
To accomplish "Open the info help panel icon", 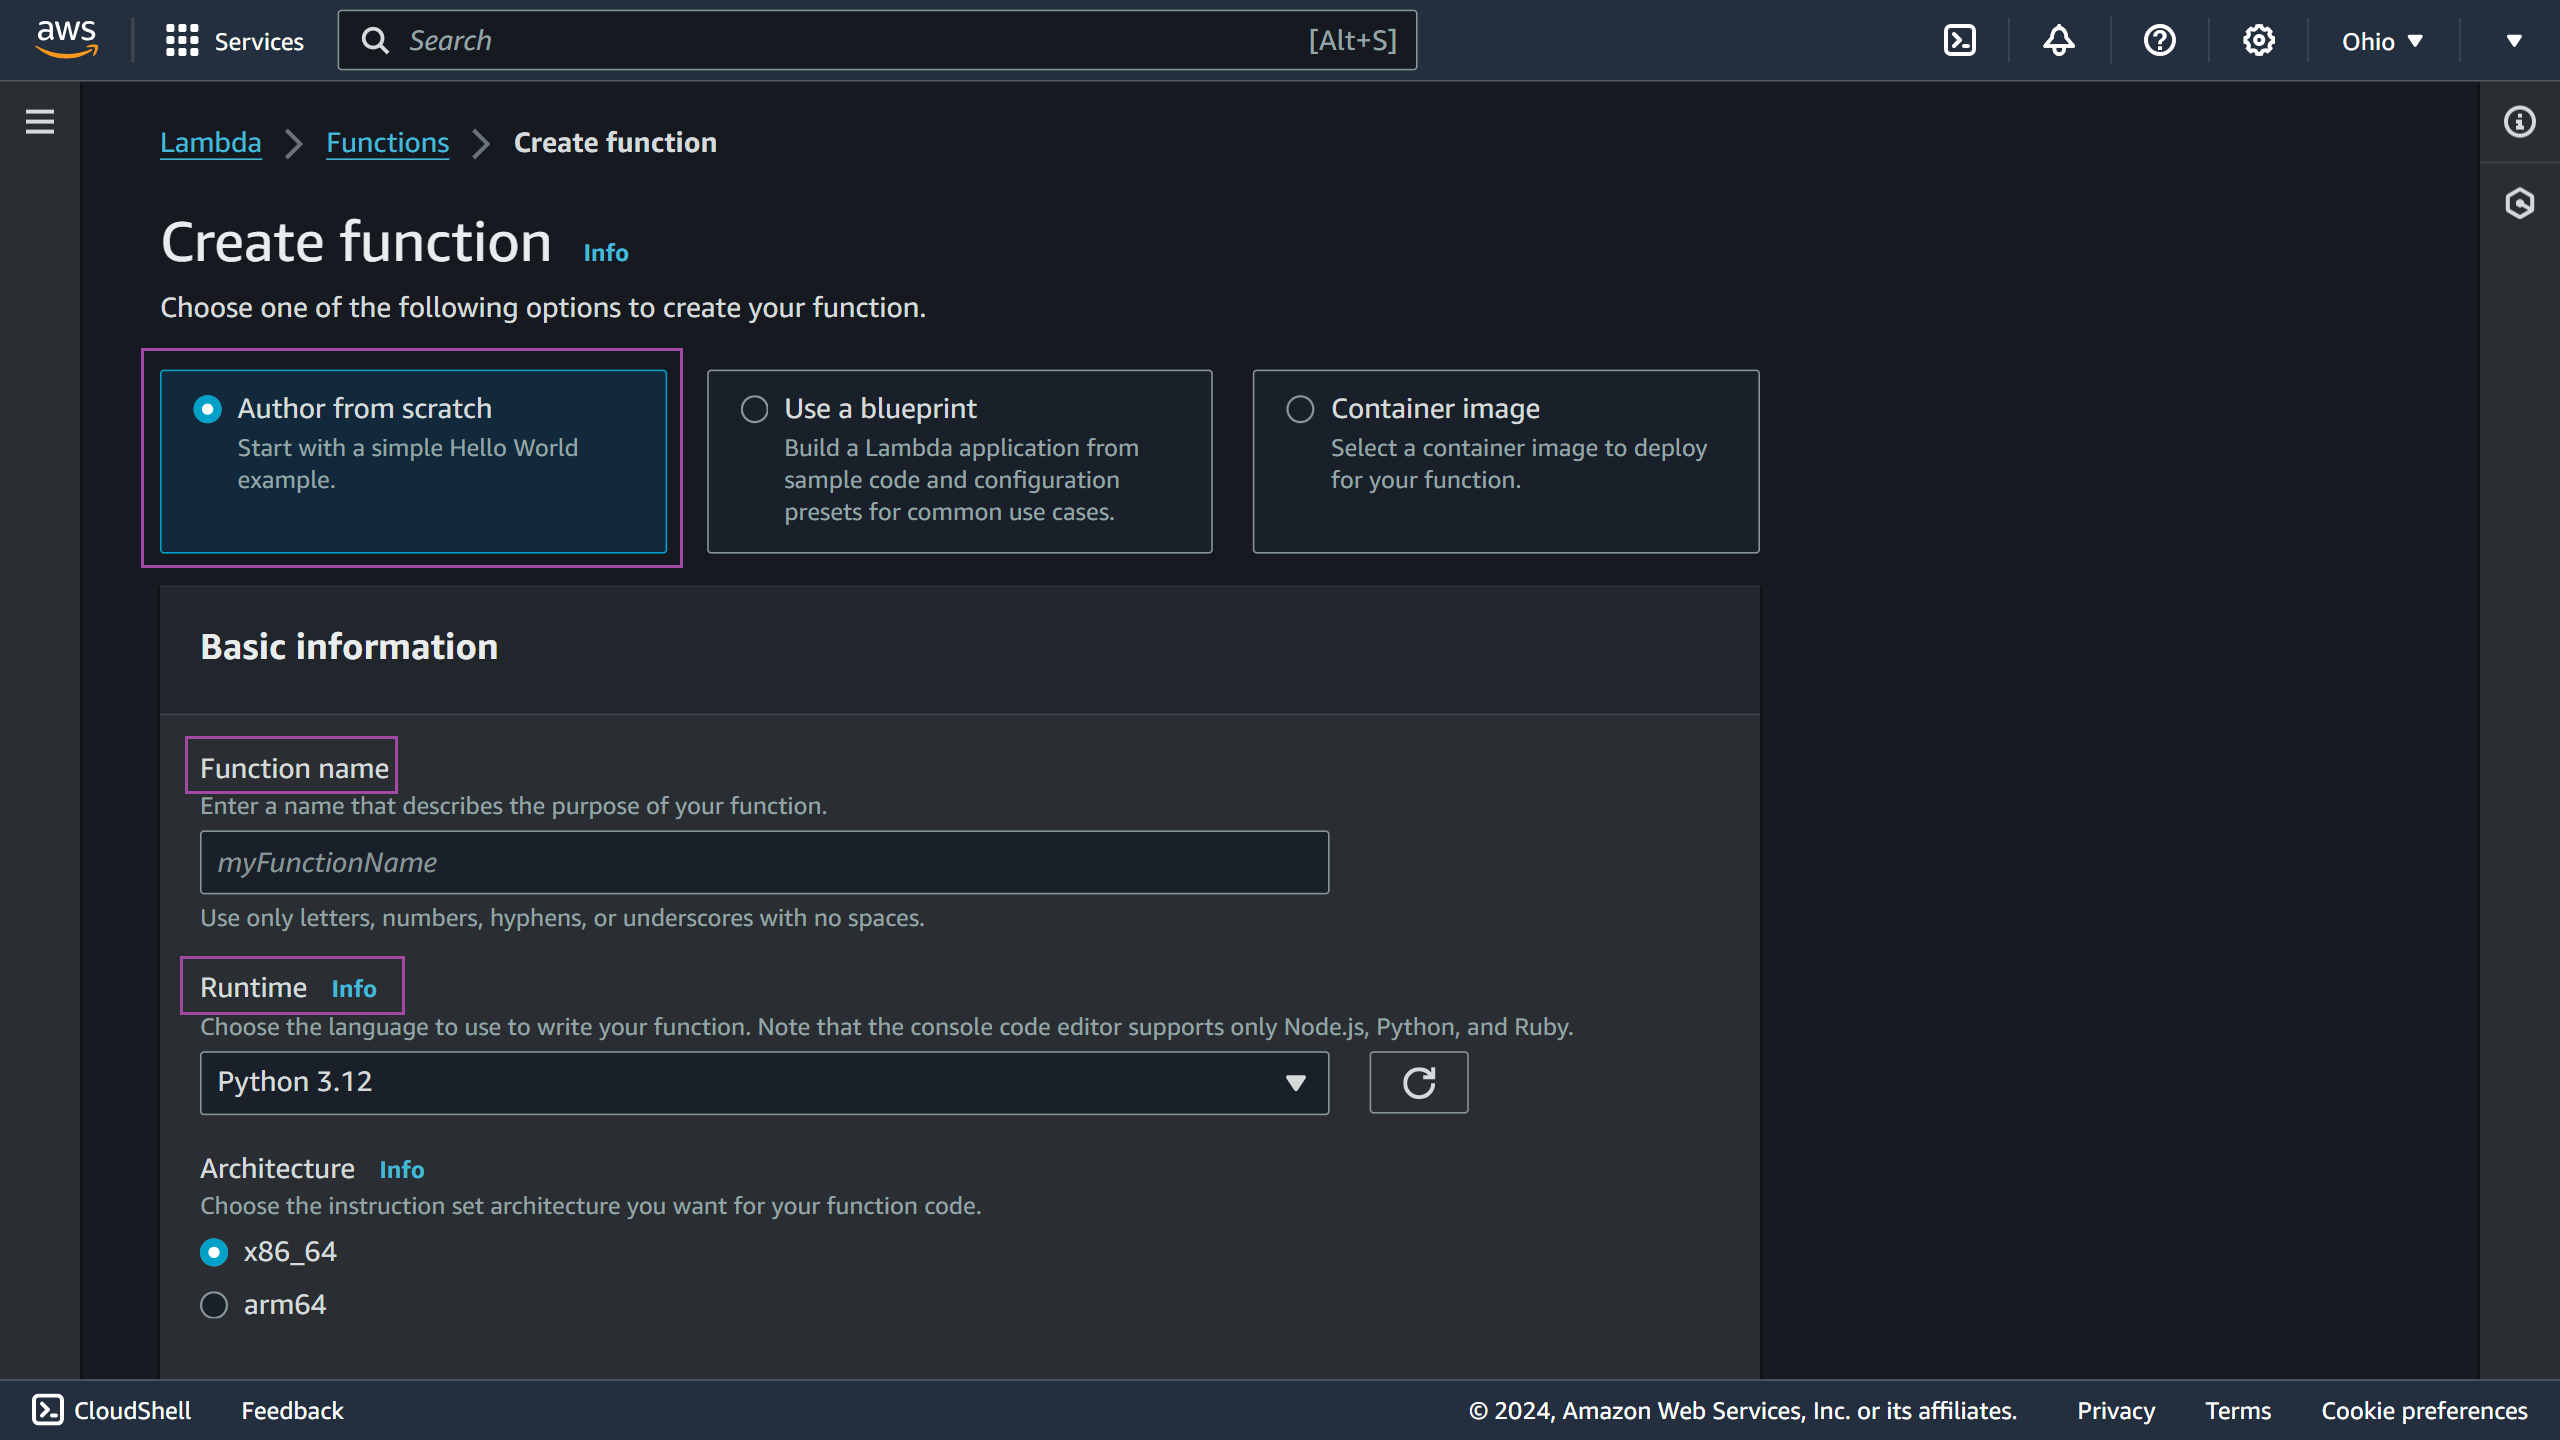I will [x=2520, y=122].
